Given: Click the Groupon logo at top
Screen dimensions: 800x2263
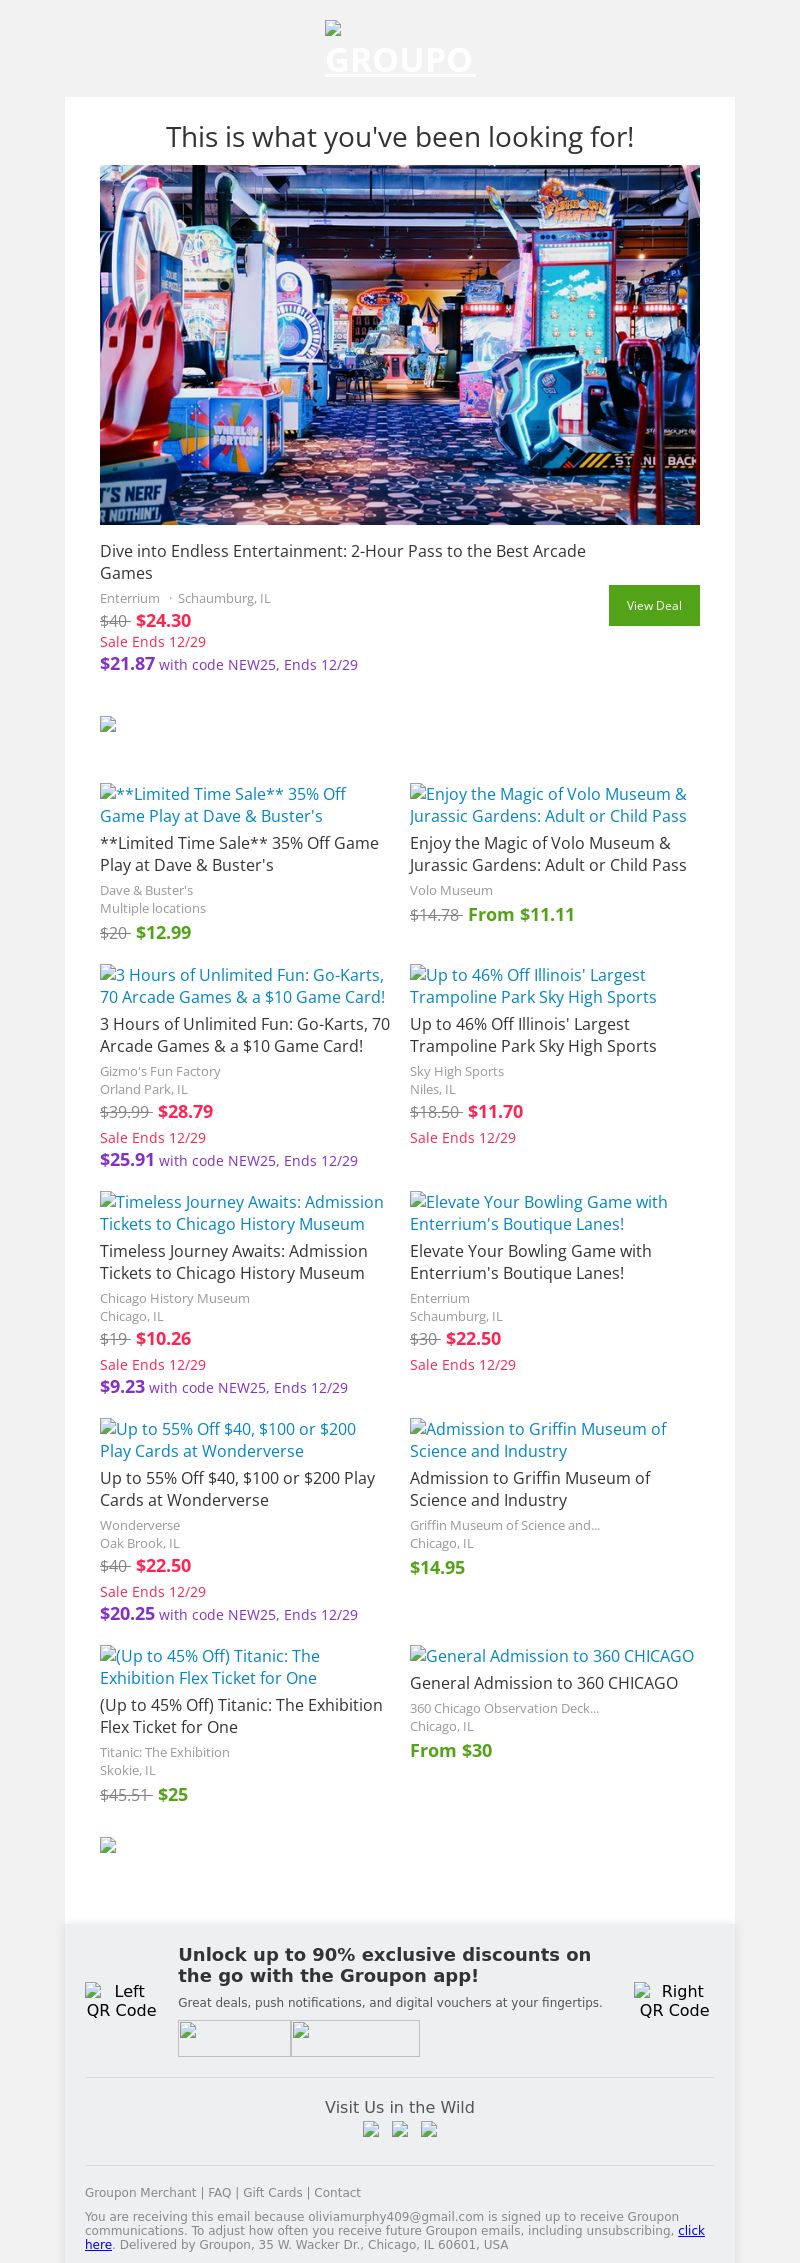Looking at the screenshot, I should 400,50.
